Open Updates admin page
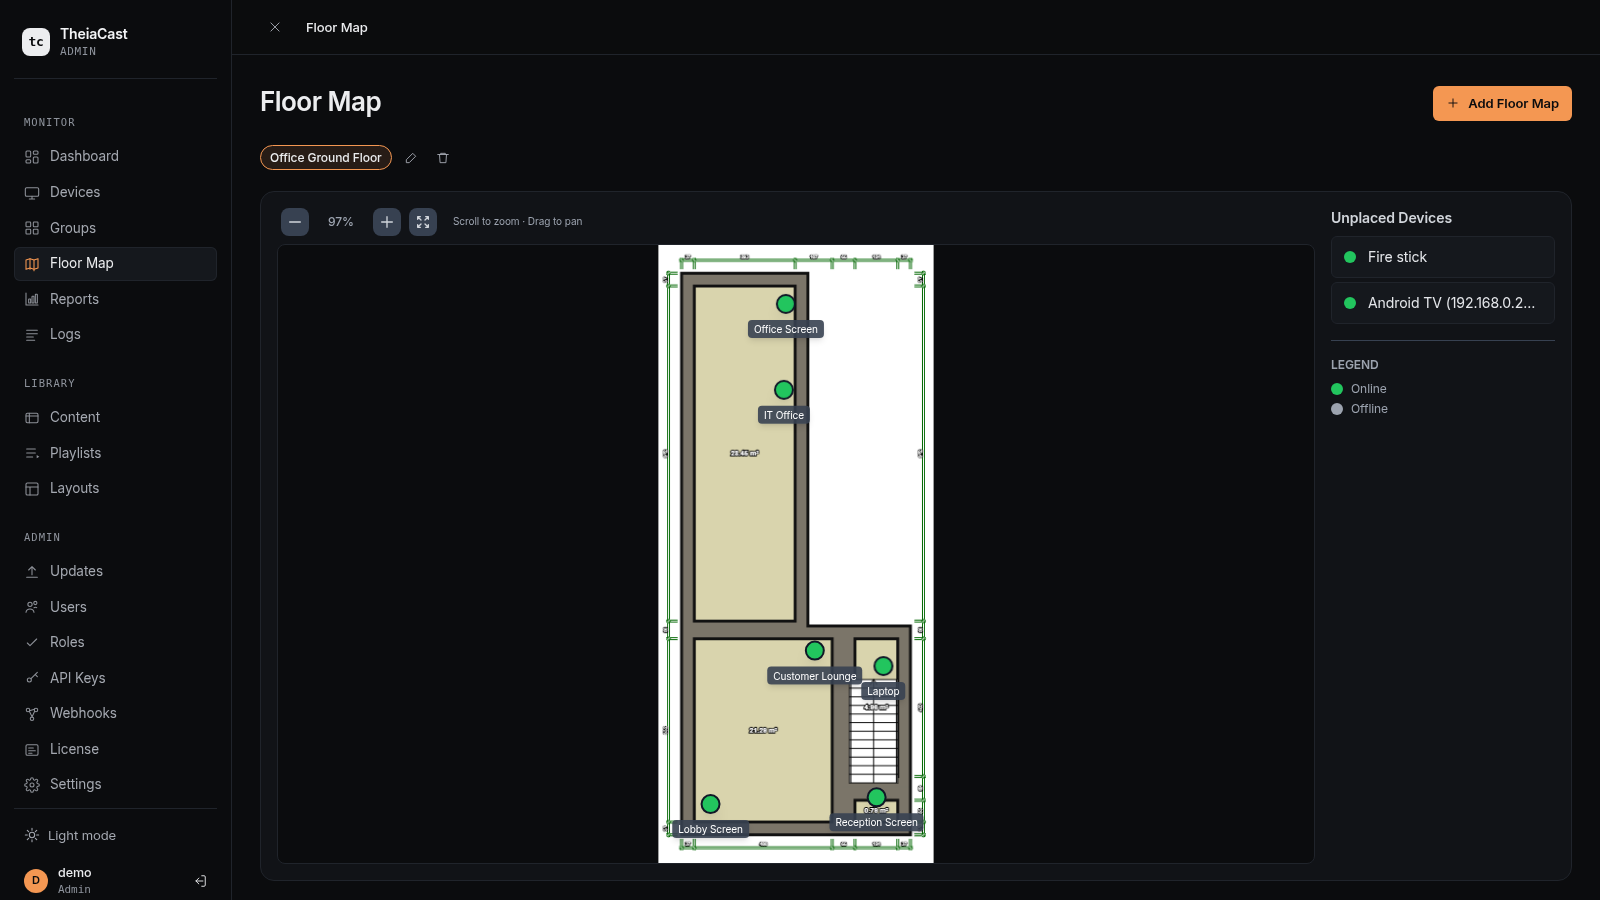 click(x=115, y=571)
